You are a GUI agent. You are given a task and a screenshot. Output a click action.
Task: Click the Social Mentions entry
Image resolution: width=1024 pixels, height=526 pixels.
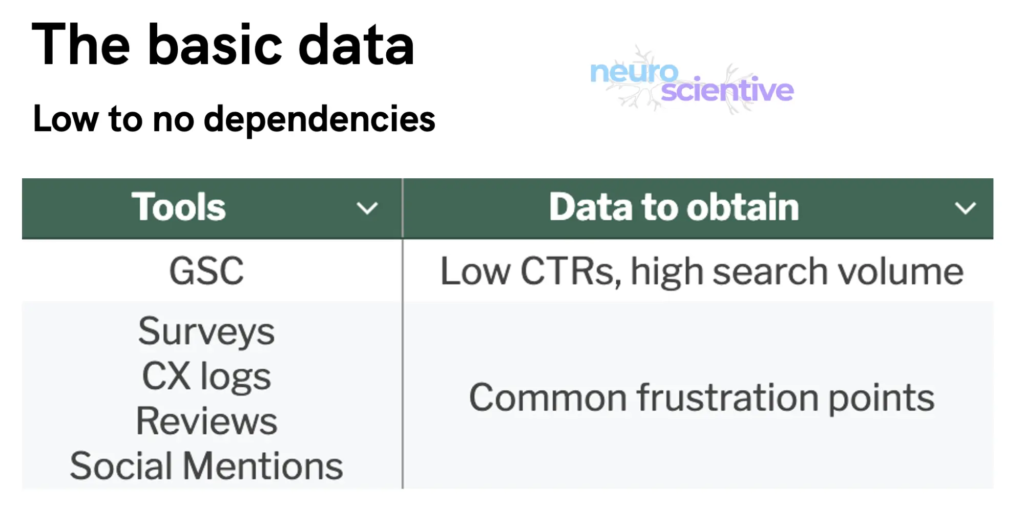[x=206, y=466]
